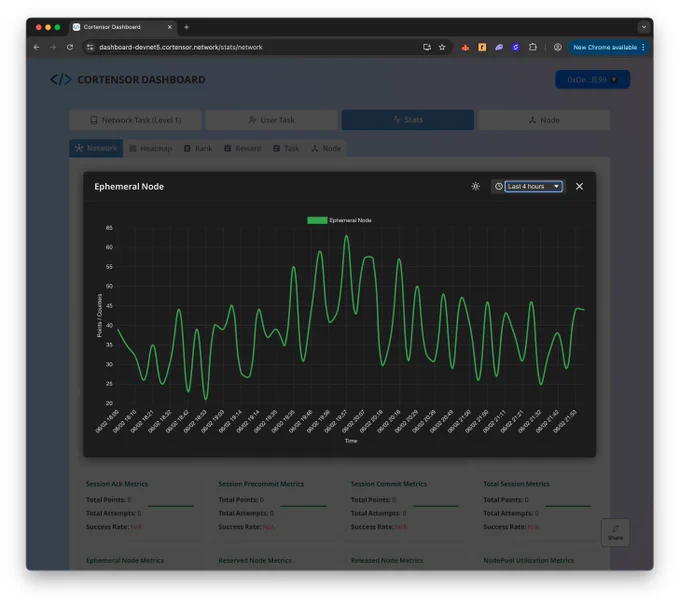Click the Session Precommit Metrics heading

point(261,484)
